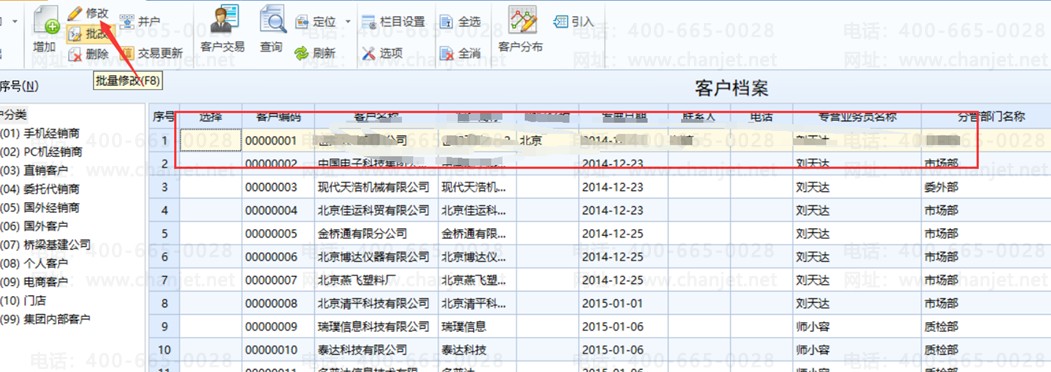The width and height of the screenshot is (1051, 372).
Task: Select customer name 泰达科技有限公司
Action: 362,350
